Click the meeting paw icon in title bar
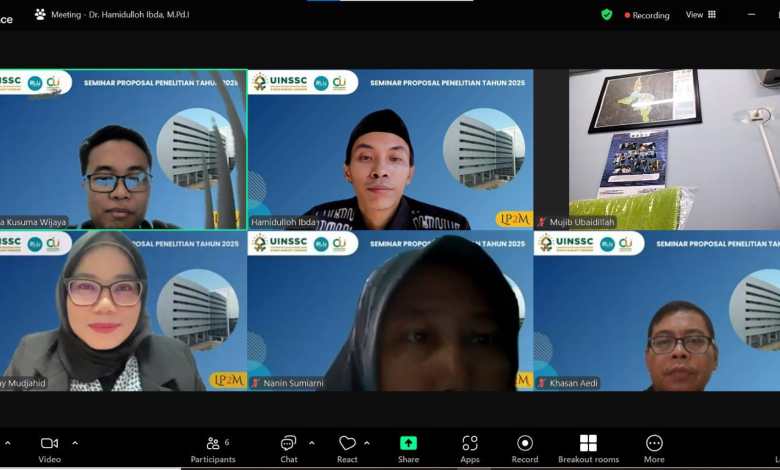The image size is (780, 470). pos(40,14)
